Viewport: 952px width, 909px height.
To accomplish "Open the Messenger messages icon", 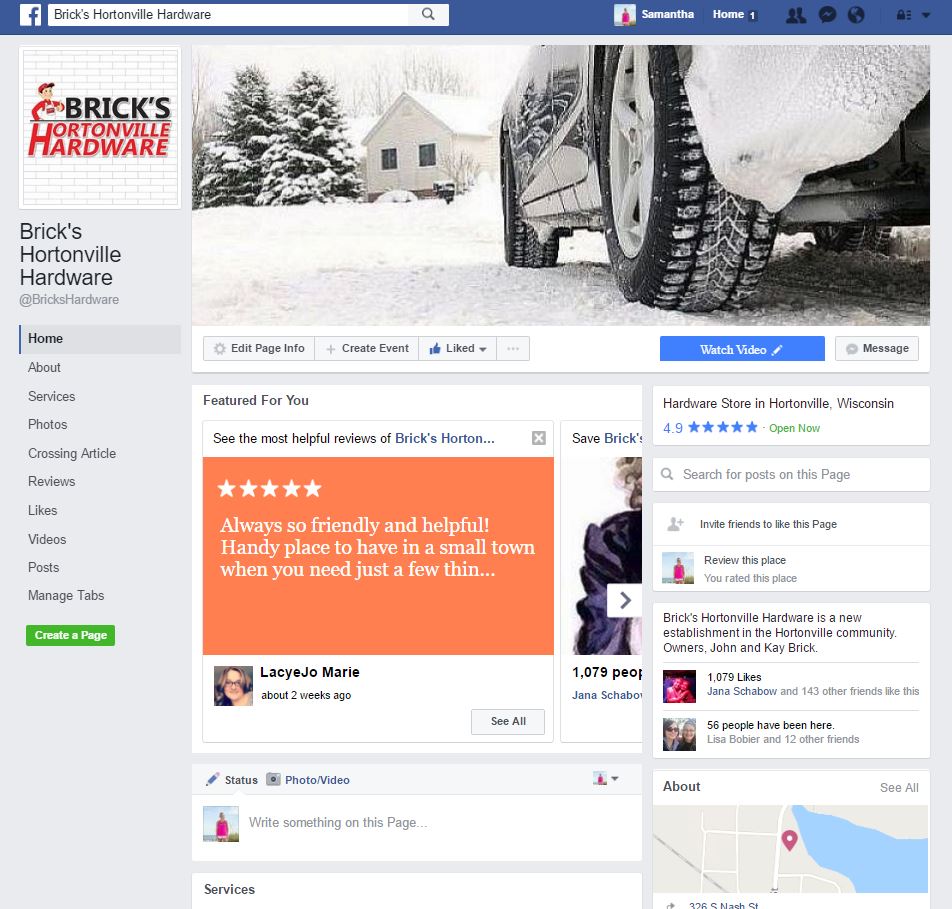I will click(x=827, y=15).
